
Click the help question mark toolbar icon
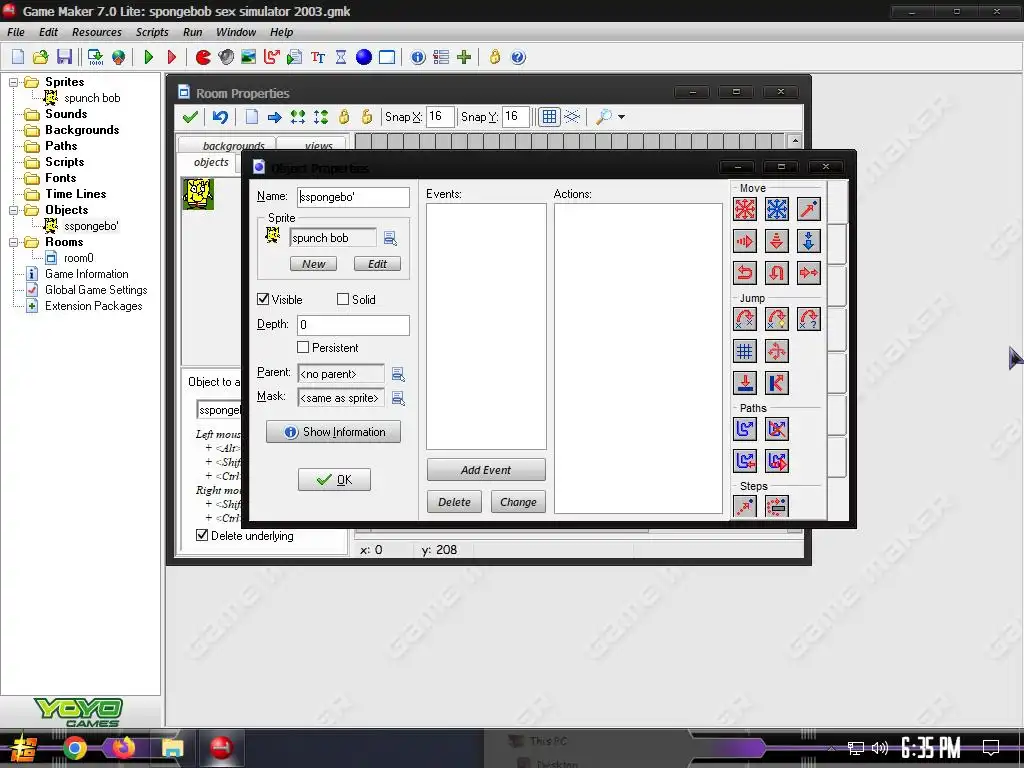tap(518, 57)
